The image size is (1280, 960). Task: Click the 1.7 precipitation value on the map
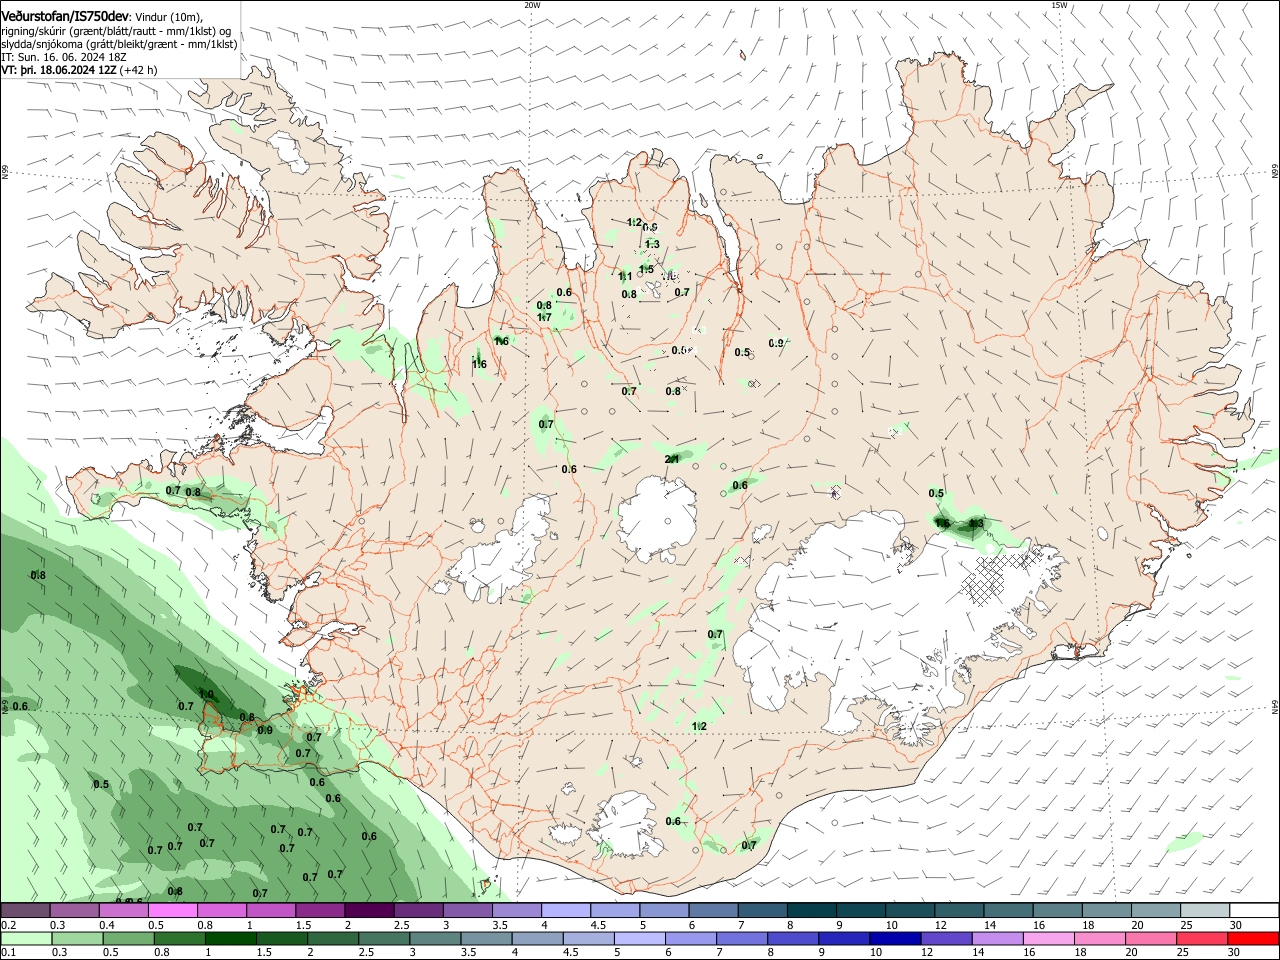pos(544,317)
